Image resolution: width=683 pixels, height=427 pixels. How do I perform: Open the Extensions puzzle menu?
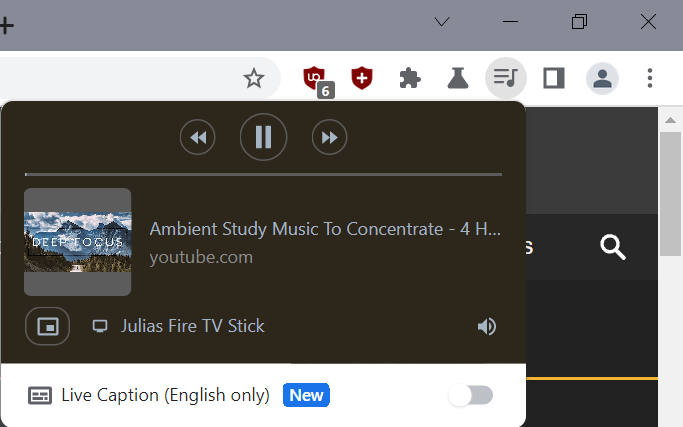click(x=410, y=78)
